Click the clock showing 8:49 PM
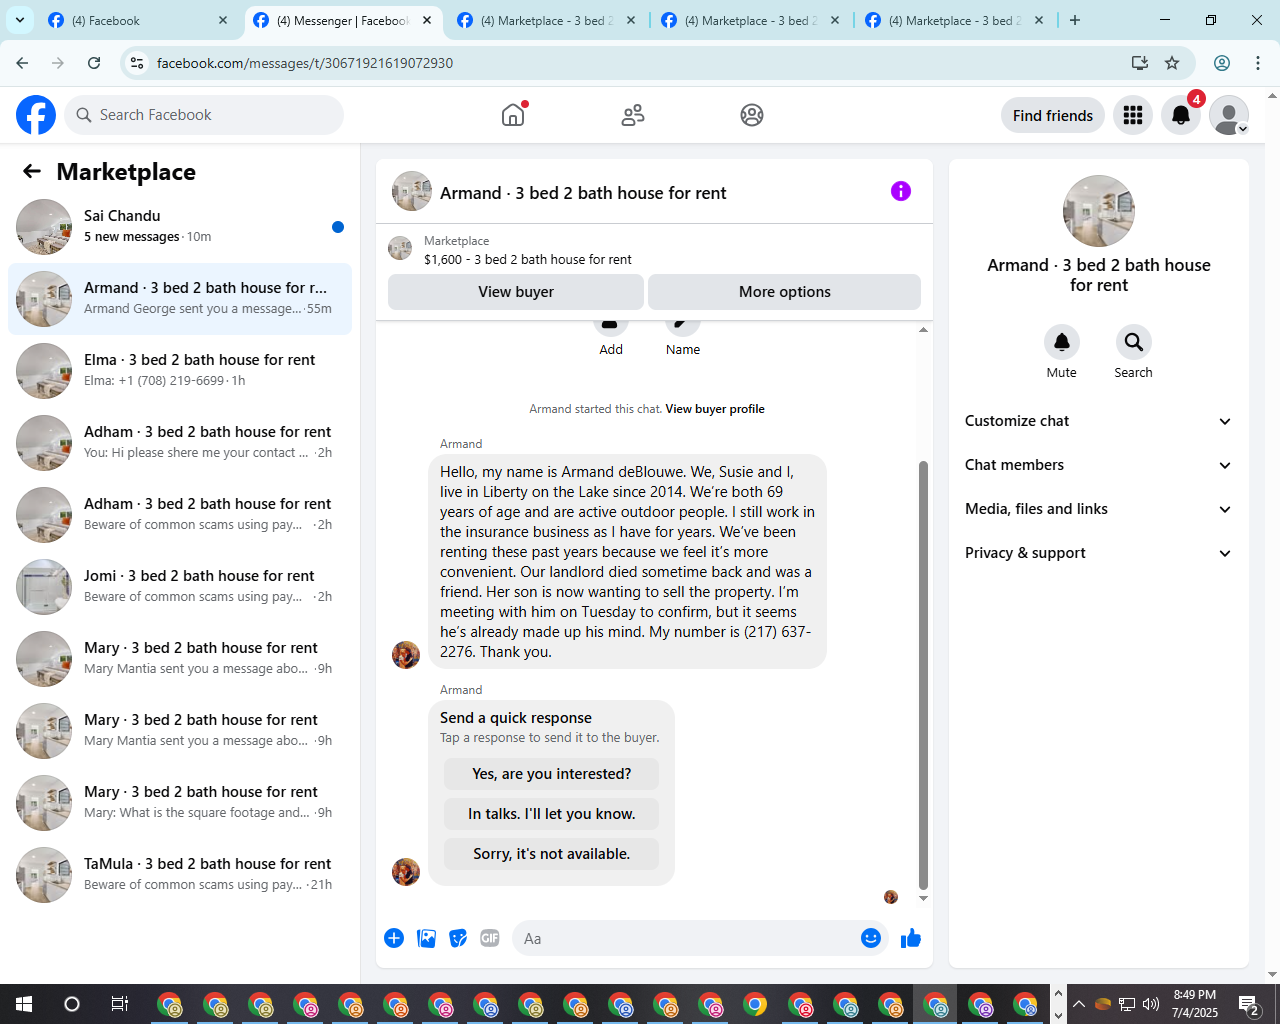1280x1024 pixels. coord(1195,1004)
